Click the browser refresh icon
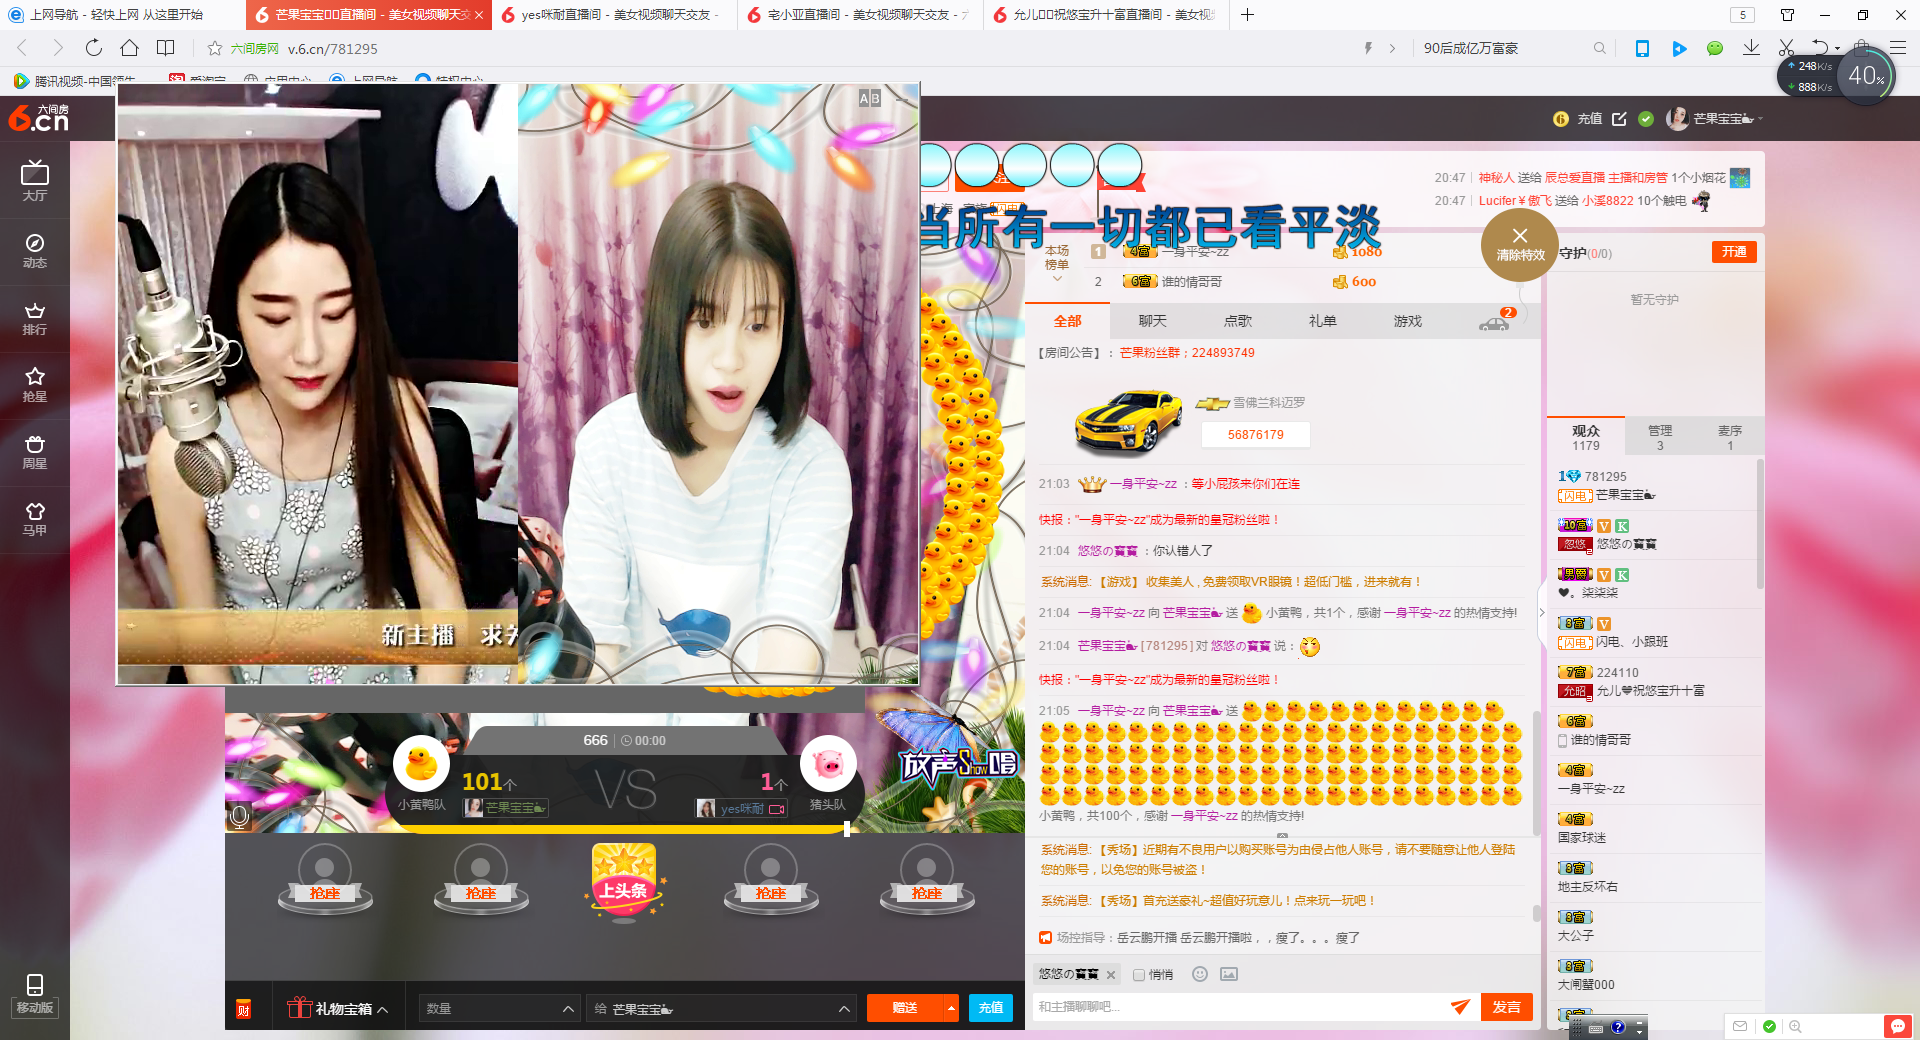Viewport: 1920px width, 1040px height. click(x=94, y=47)
